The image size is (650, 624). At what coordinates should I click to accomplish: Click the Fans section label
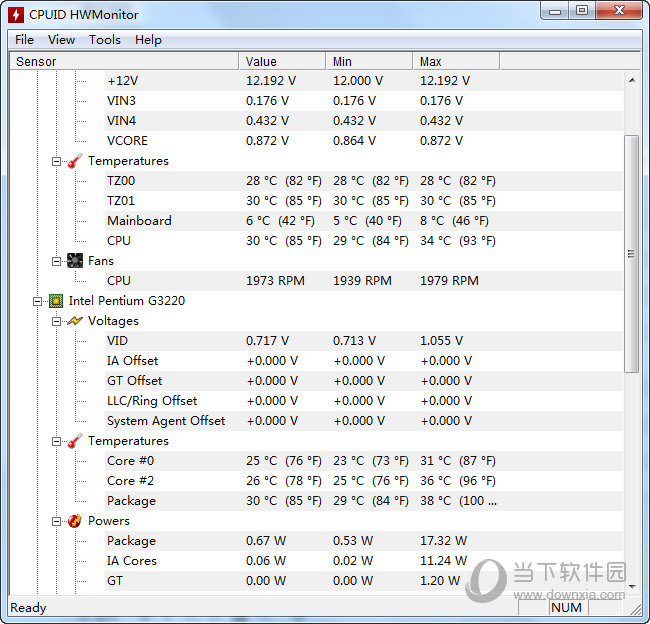pos(101,261)
